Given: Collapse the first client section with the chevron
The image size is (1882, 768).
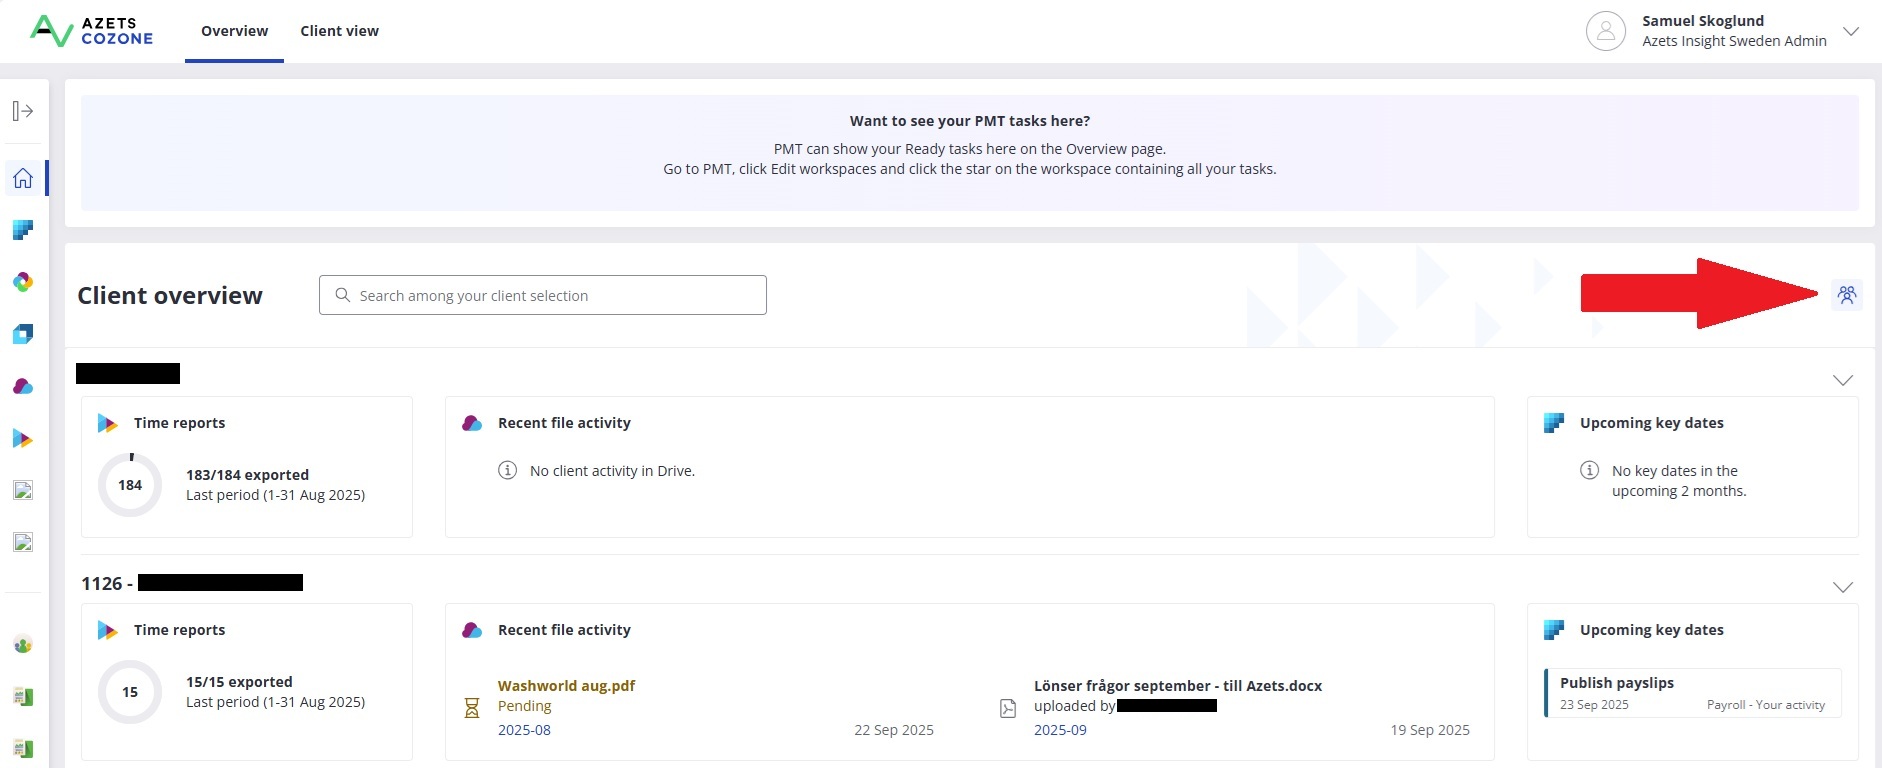Looking at the screenshot, I should coord(1842,380).
